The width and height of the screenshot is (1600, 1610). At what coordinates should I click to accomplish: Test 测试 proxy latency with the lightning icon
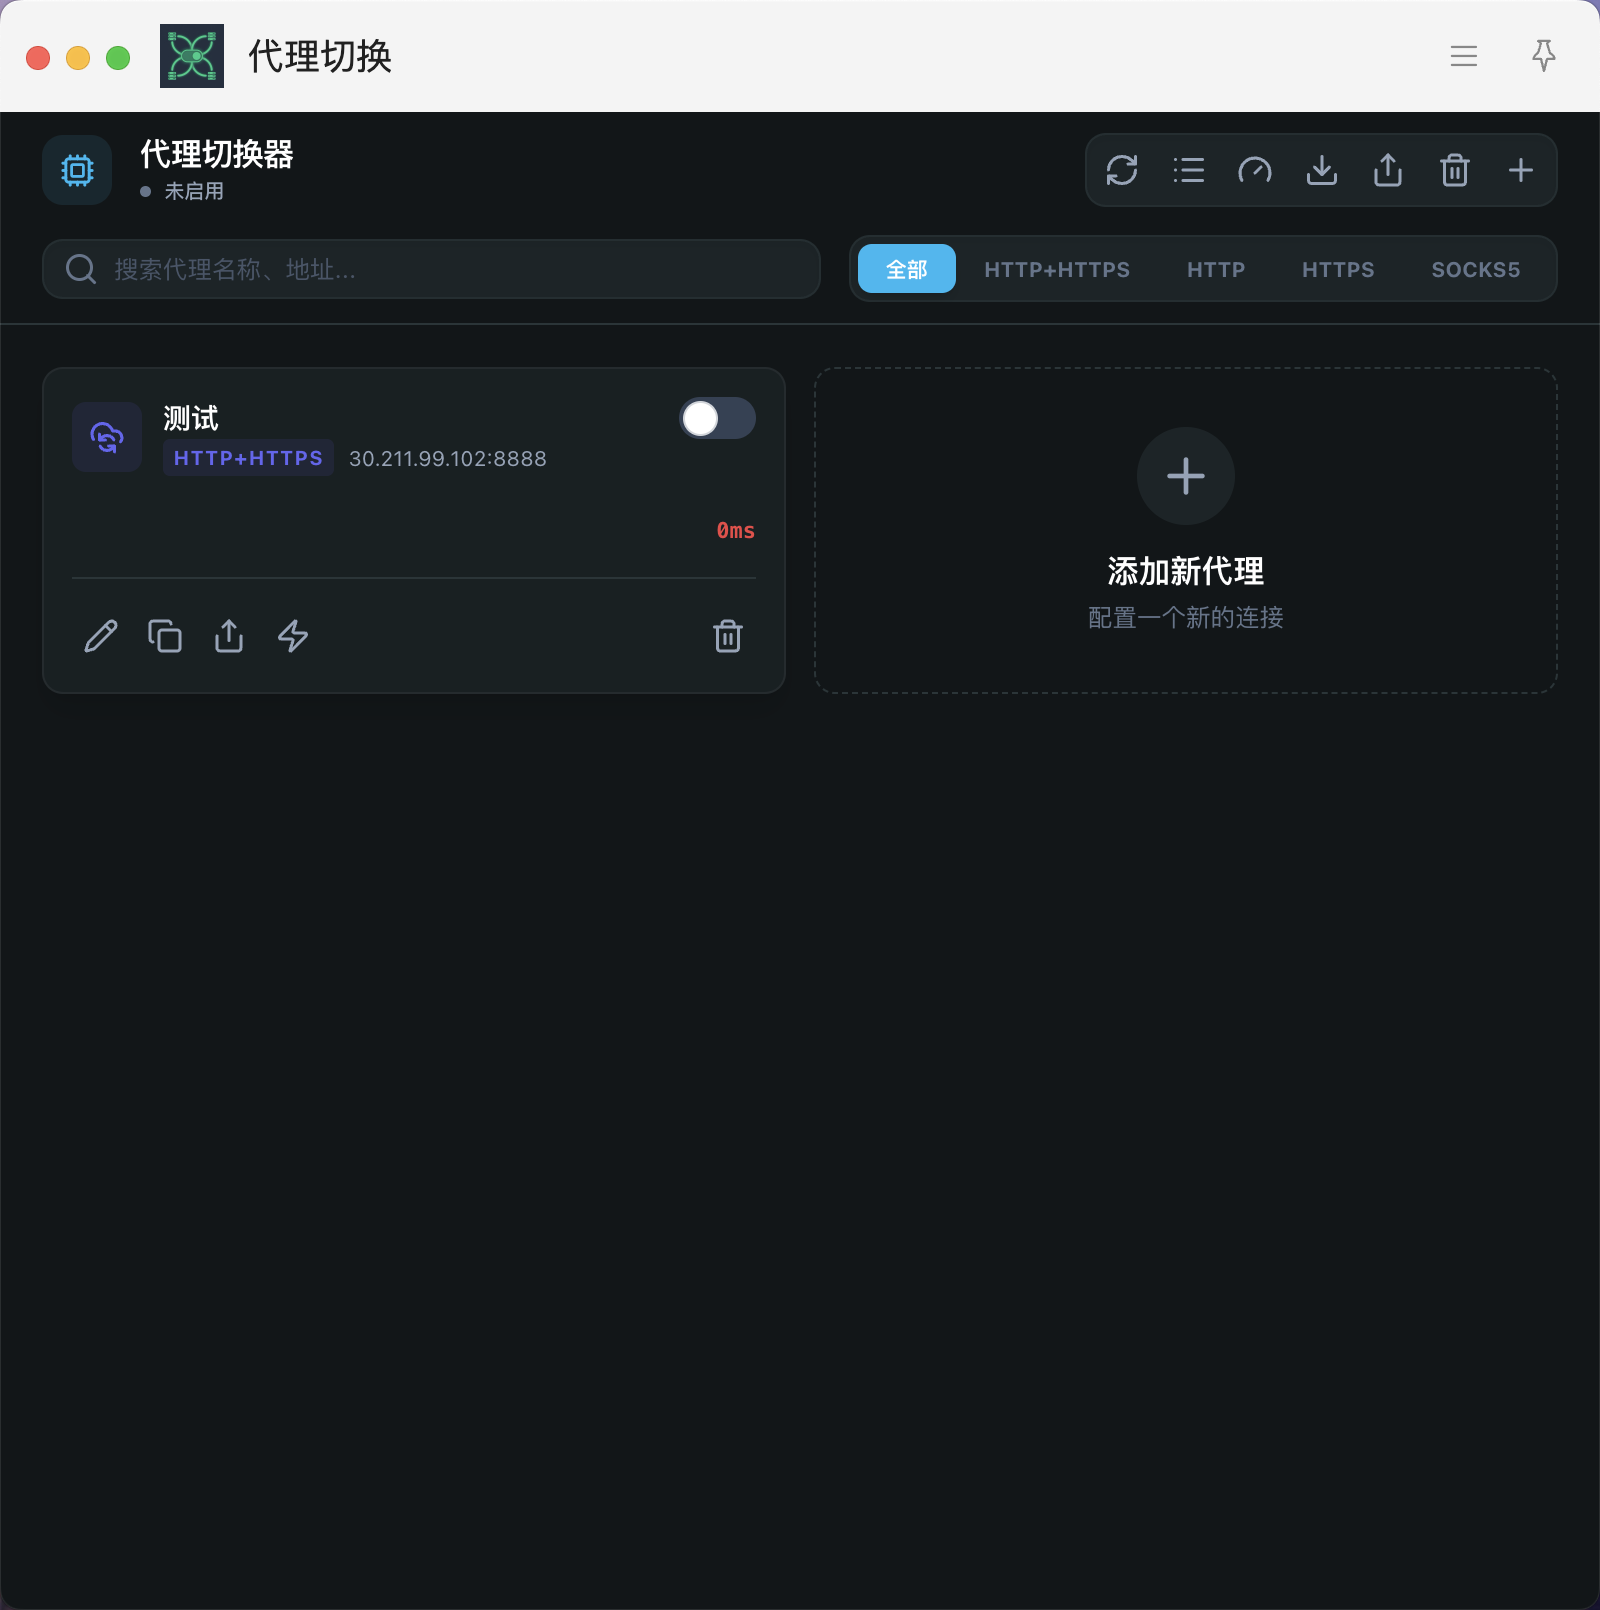tap(293, 636)
